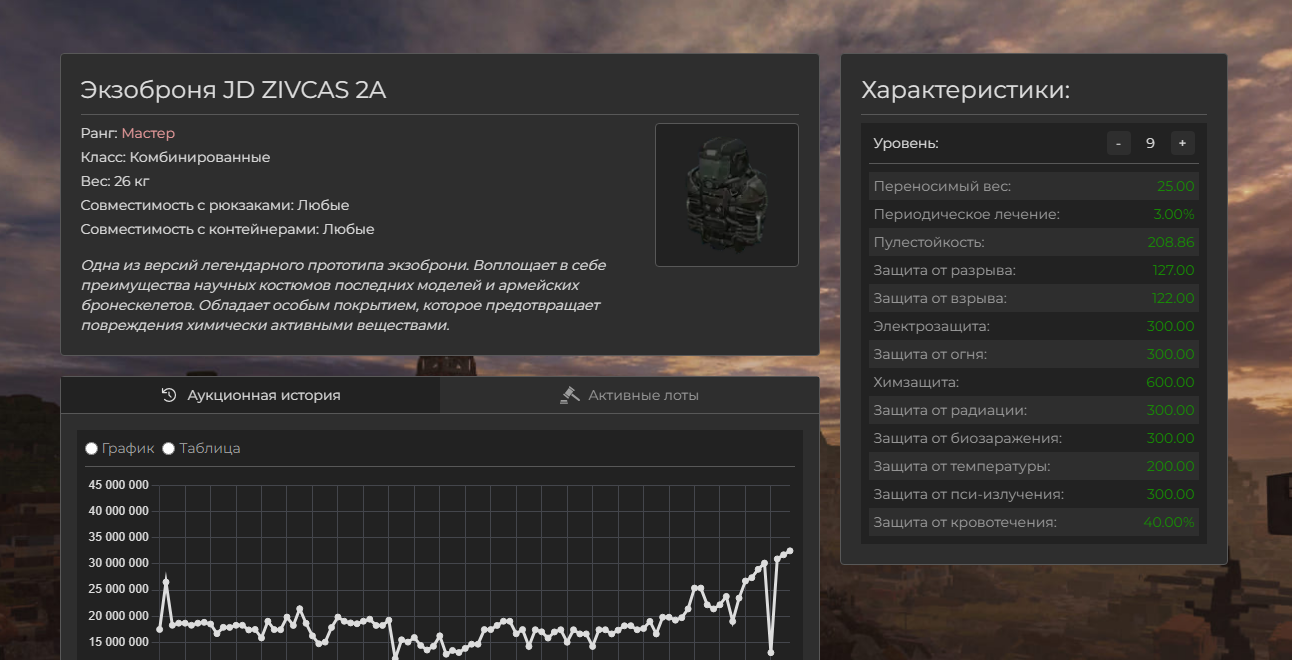Click the 25 000 000 chart axis label

tap(119, 589)
